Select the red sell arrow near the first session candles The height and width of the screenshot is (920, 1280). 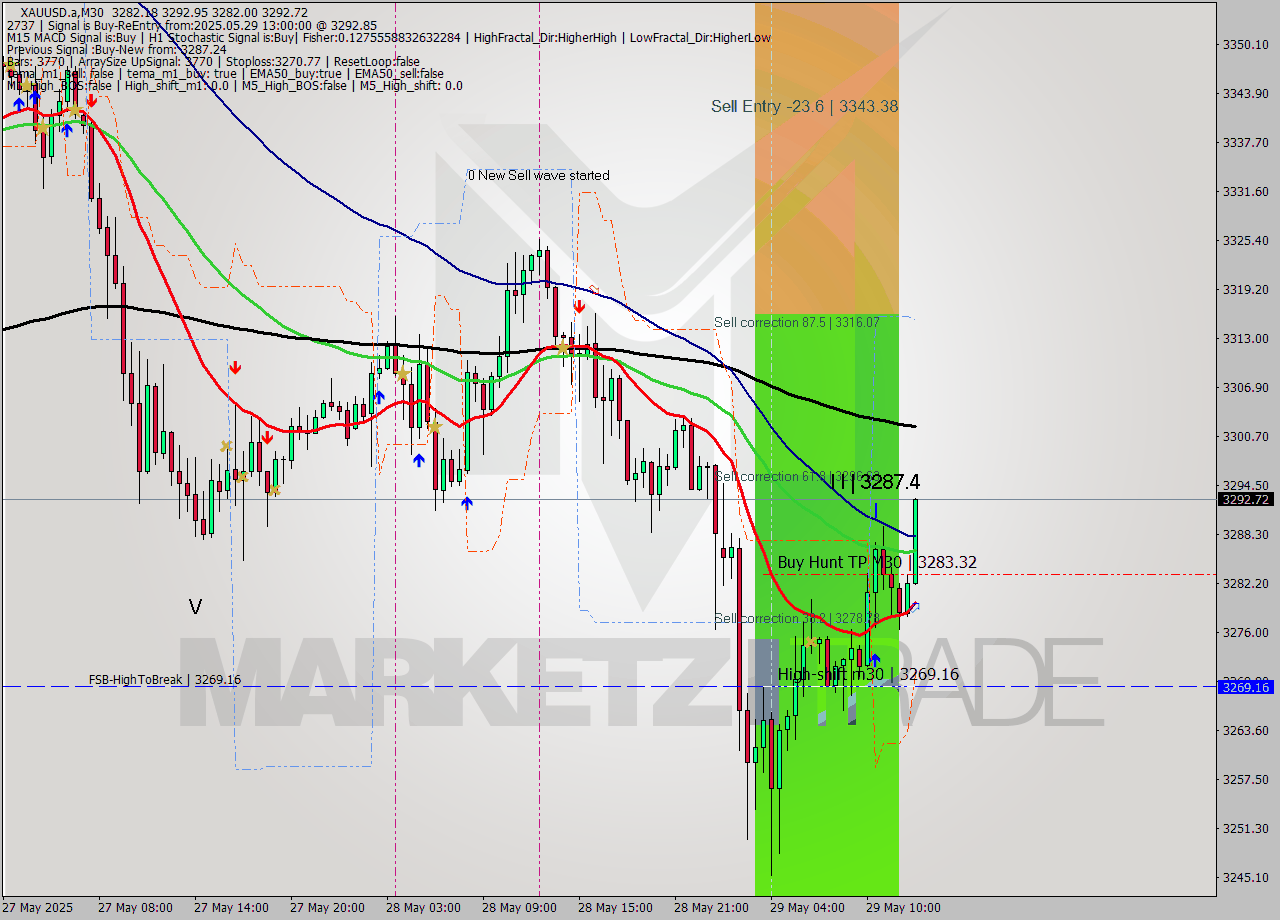pyautogui.click(x=91, y=101)
